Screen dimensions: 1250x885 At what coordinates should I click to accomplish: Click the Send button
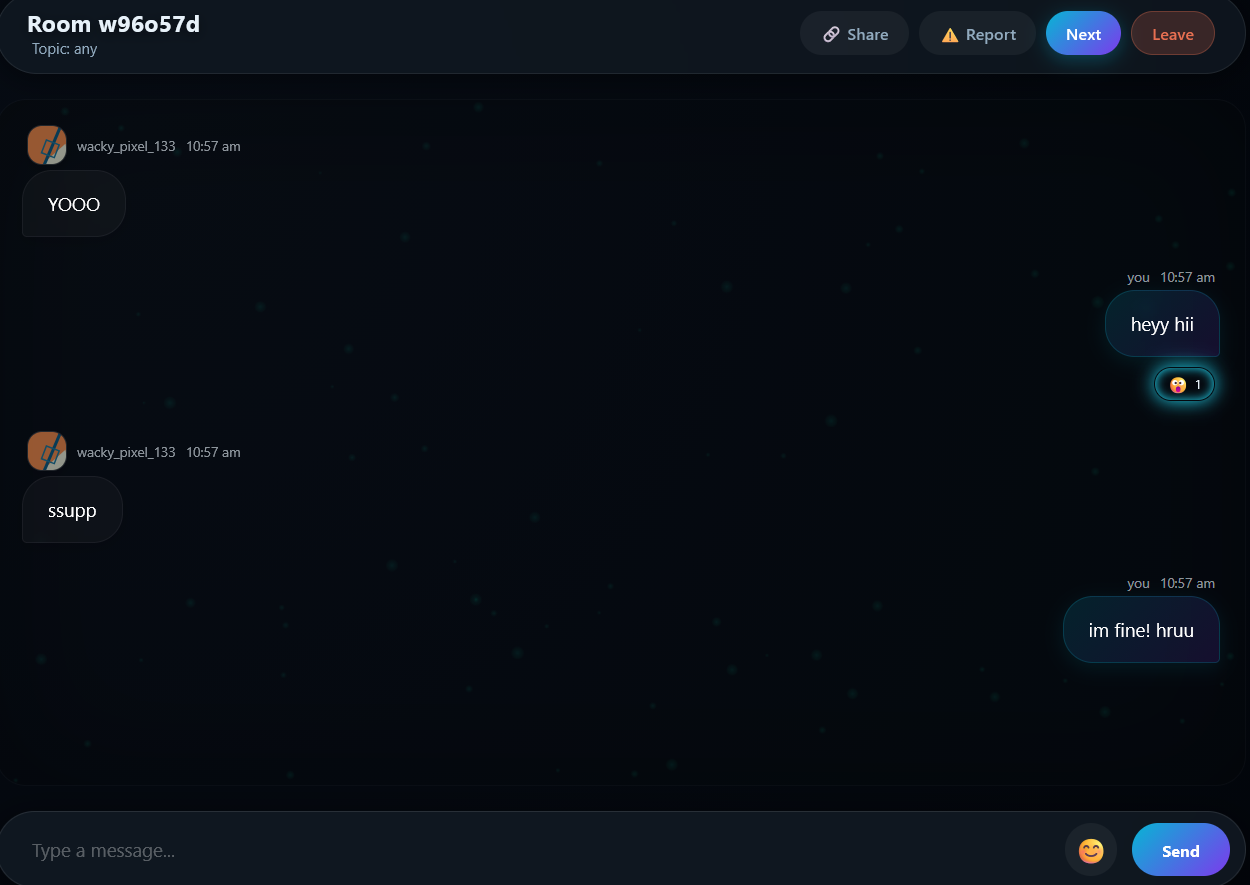(x=1180, y=850)
